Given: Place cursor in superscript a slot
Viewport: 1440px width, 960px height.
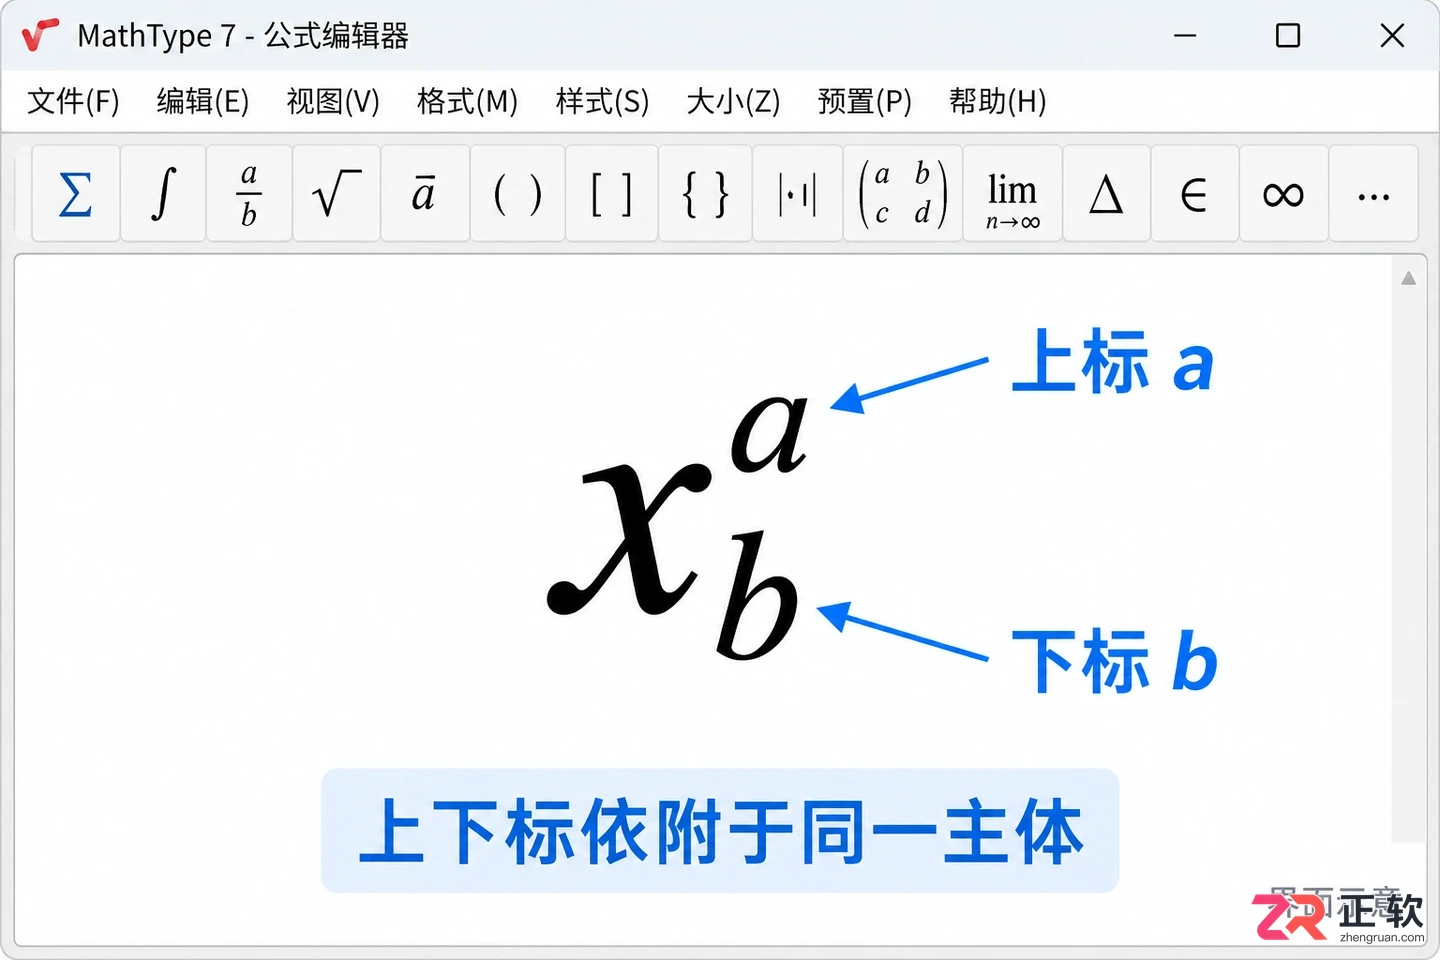Looking at the screenshot, I should point(769,433).
